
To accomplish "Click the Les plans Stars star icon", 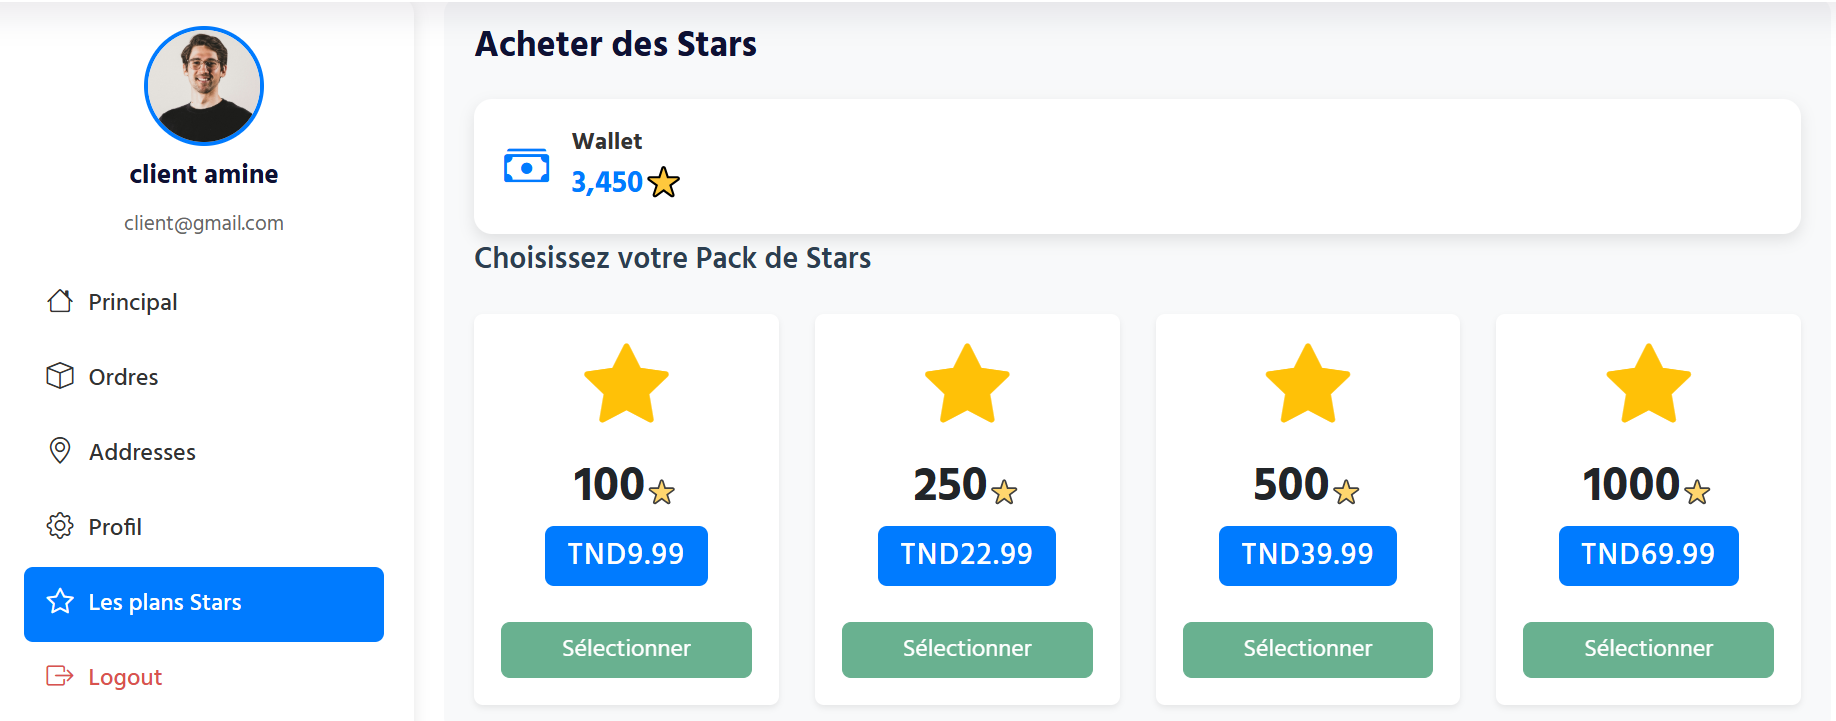I will point(60,601).
